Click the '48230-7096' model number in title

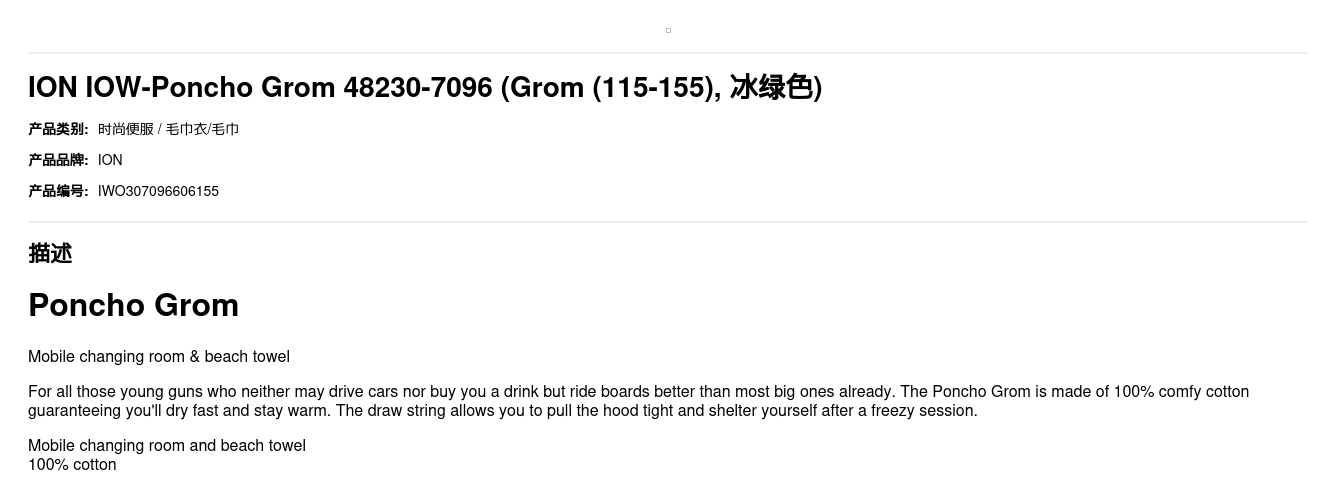point(418,88)
